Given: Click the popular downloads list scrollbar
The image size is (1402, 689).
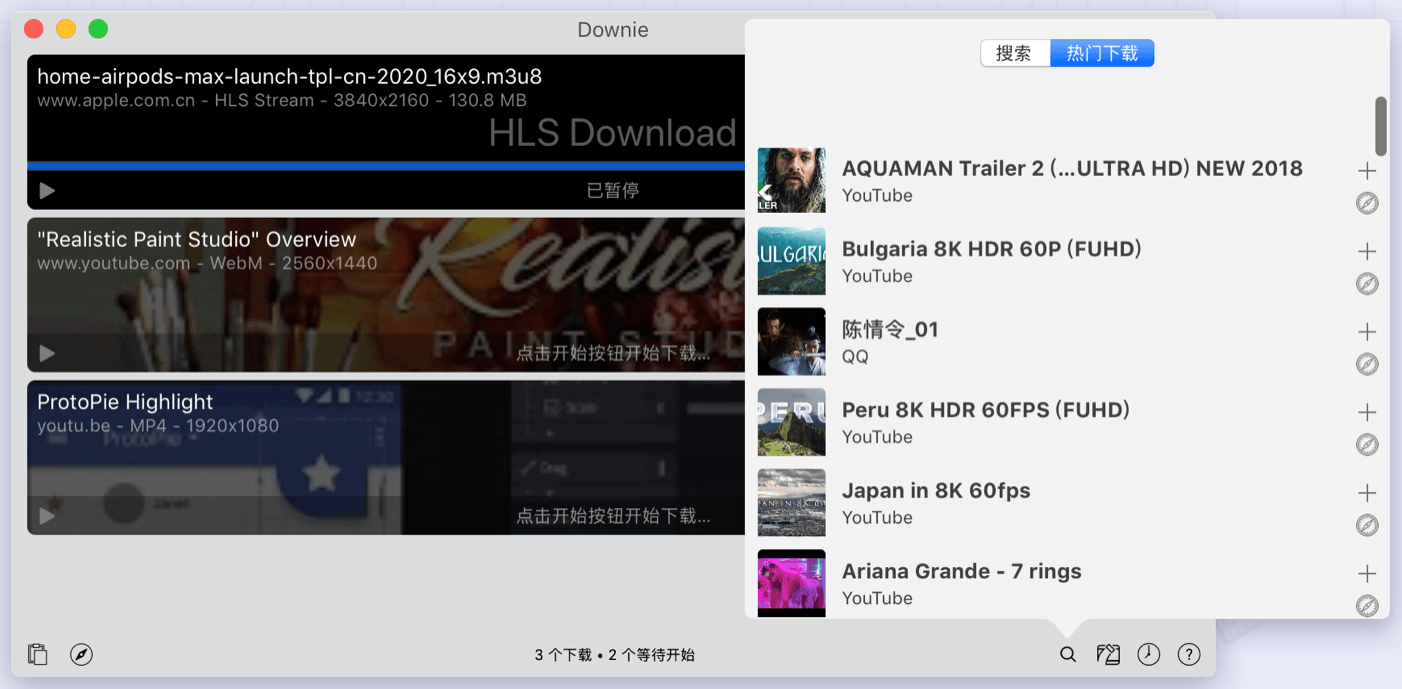Looking at the screenshot, I should click(x=1381, y=126).
